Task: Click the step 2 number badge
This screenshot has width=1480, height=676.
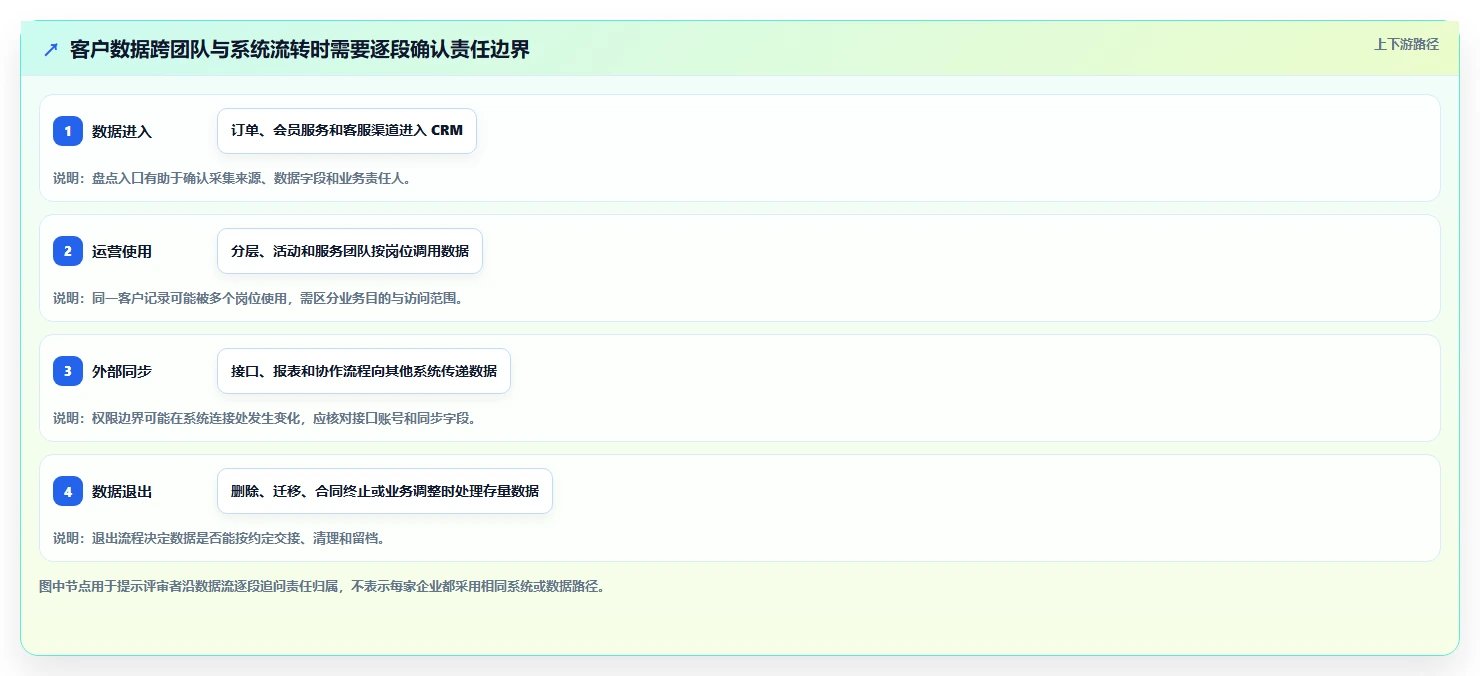Action: [68, 251]
